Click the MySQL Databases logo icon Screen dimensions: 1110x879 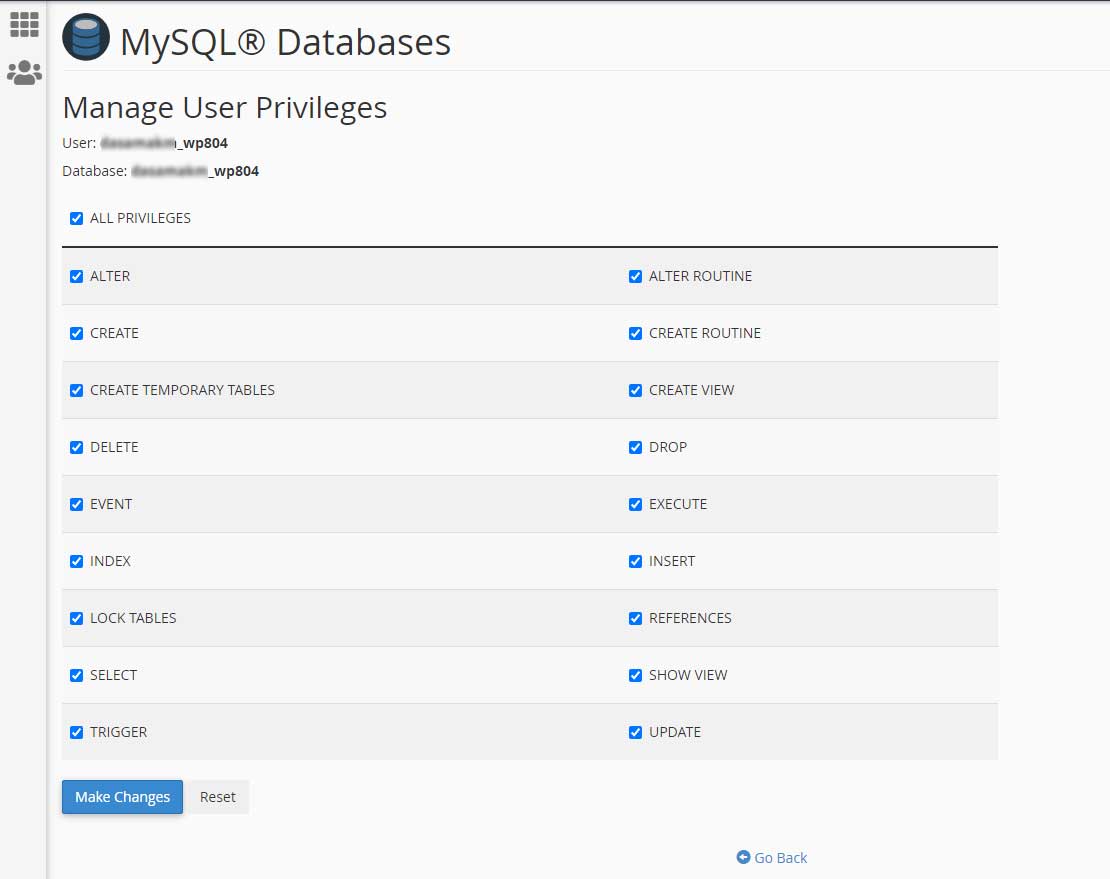point(86,39)
